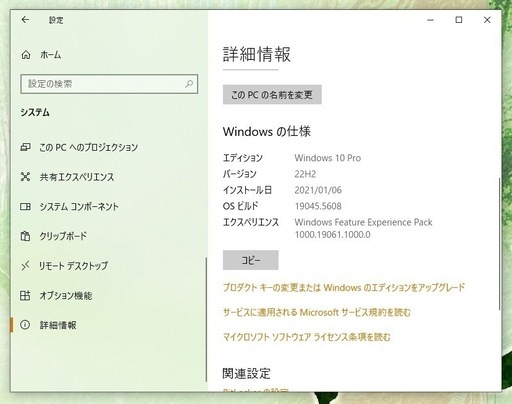
Task: Click the オプション機能 icon
Action: [26, 295]
